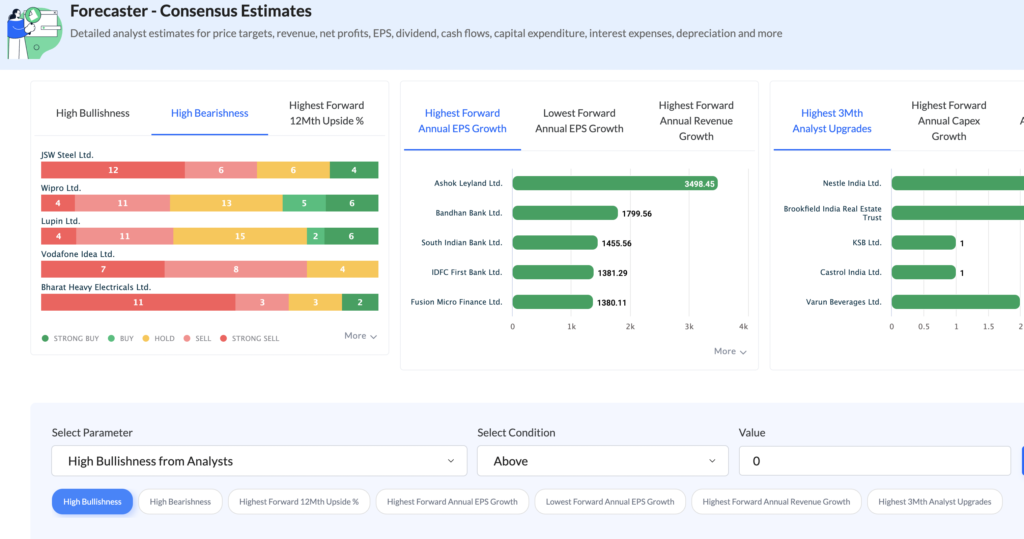Open the Select Parameter dropdown

click(259, 461)
